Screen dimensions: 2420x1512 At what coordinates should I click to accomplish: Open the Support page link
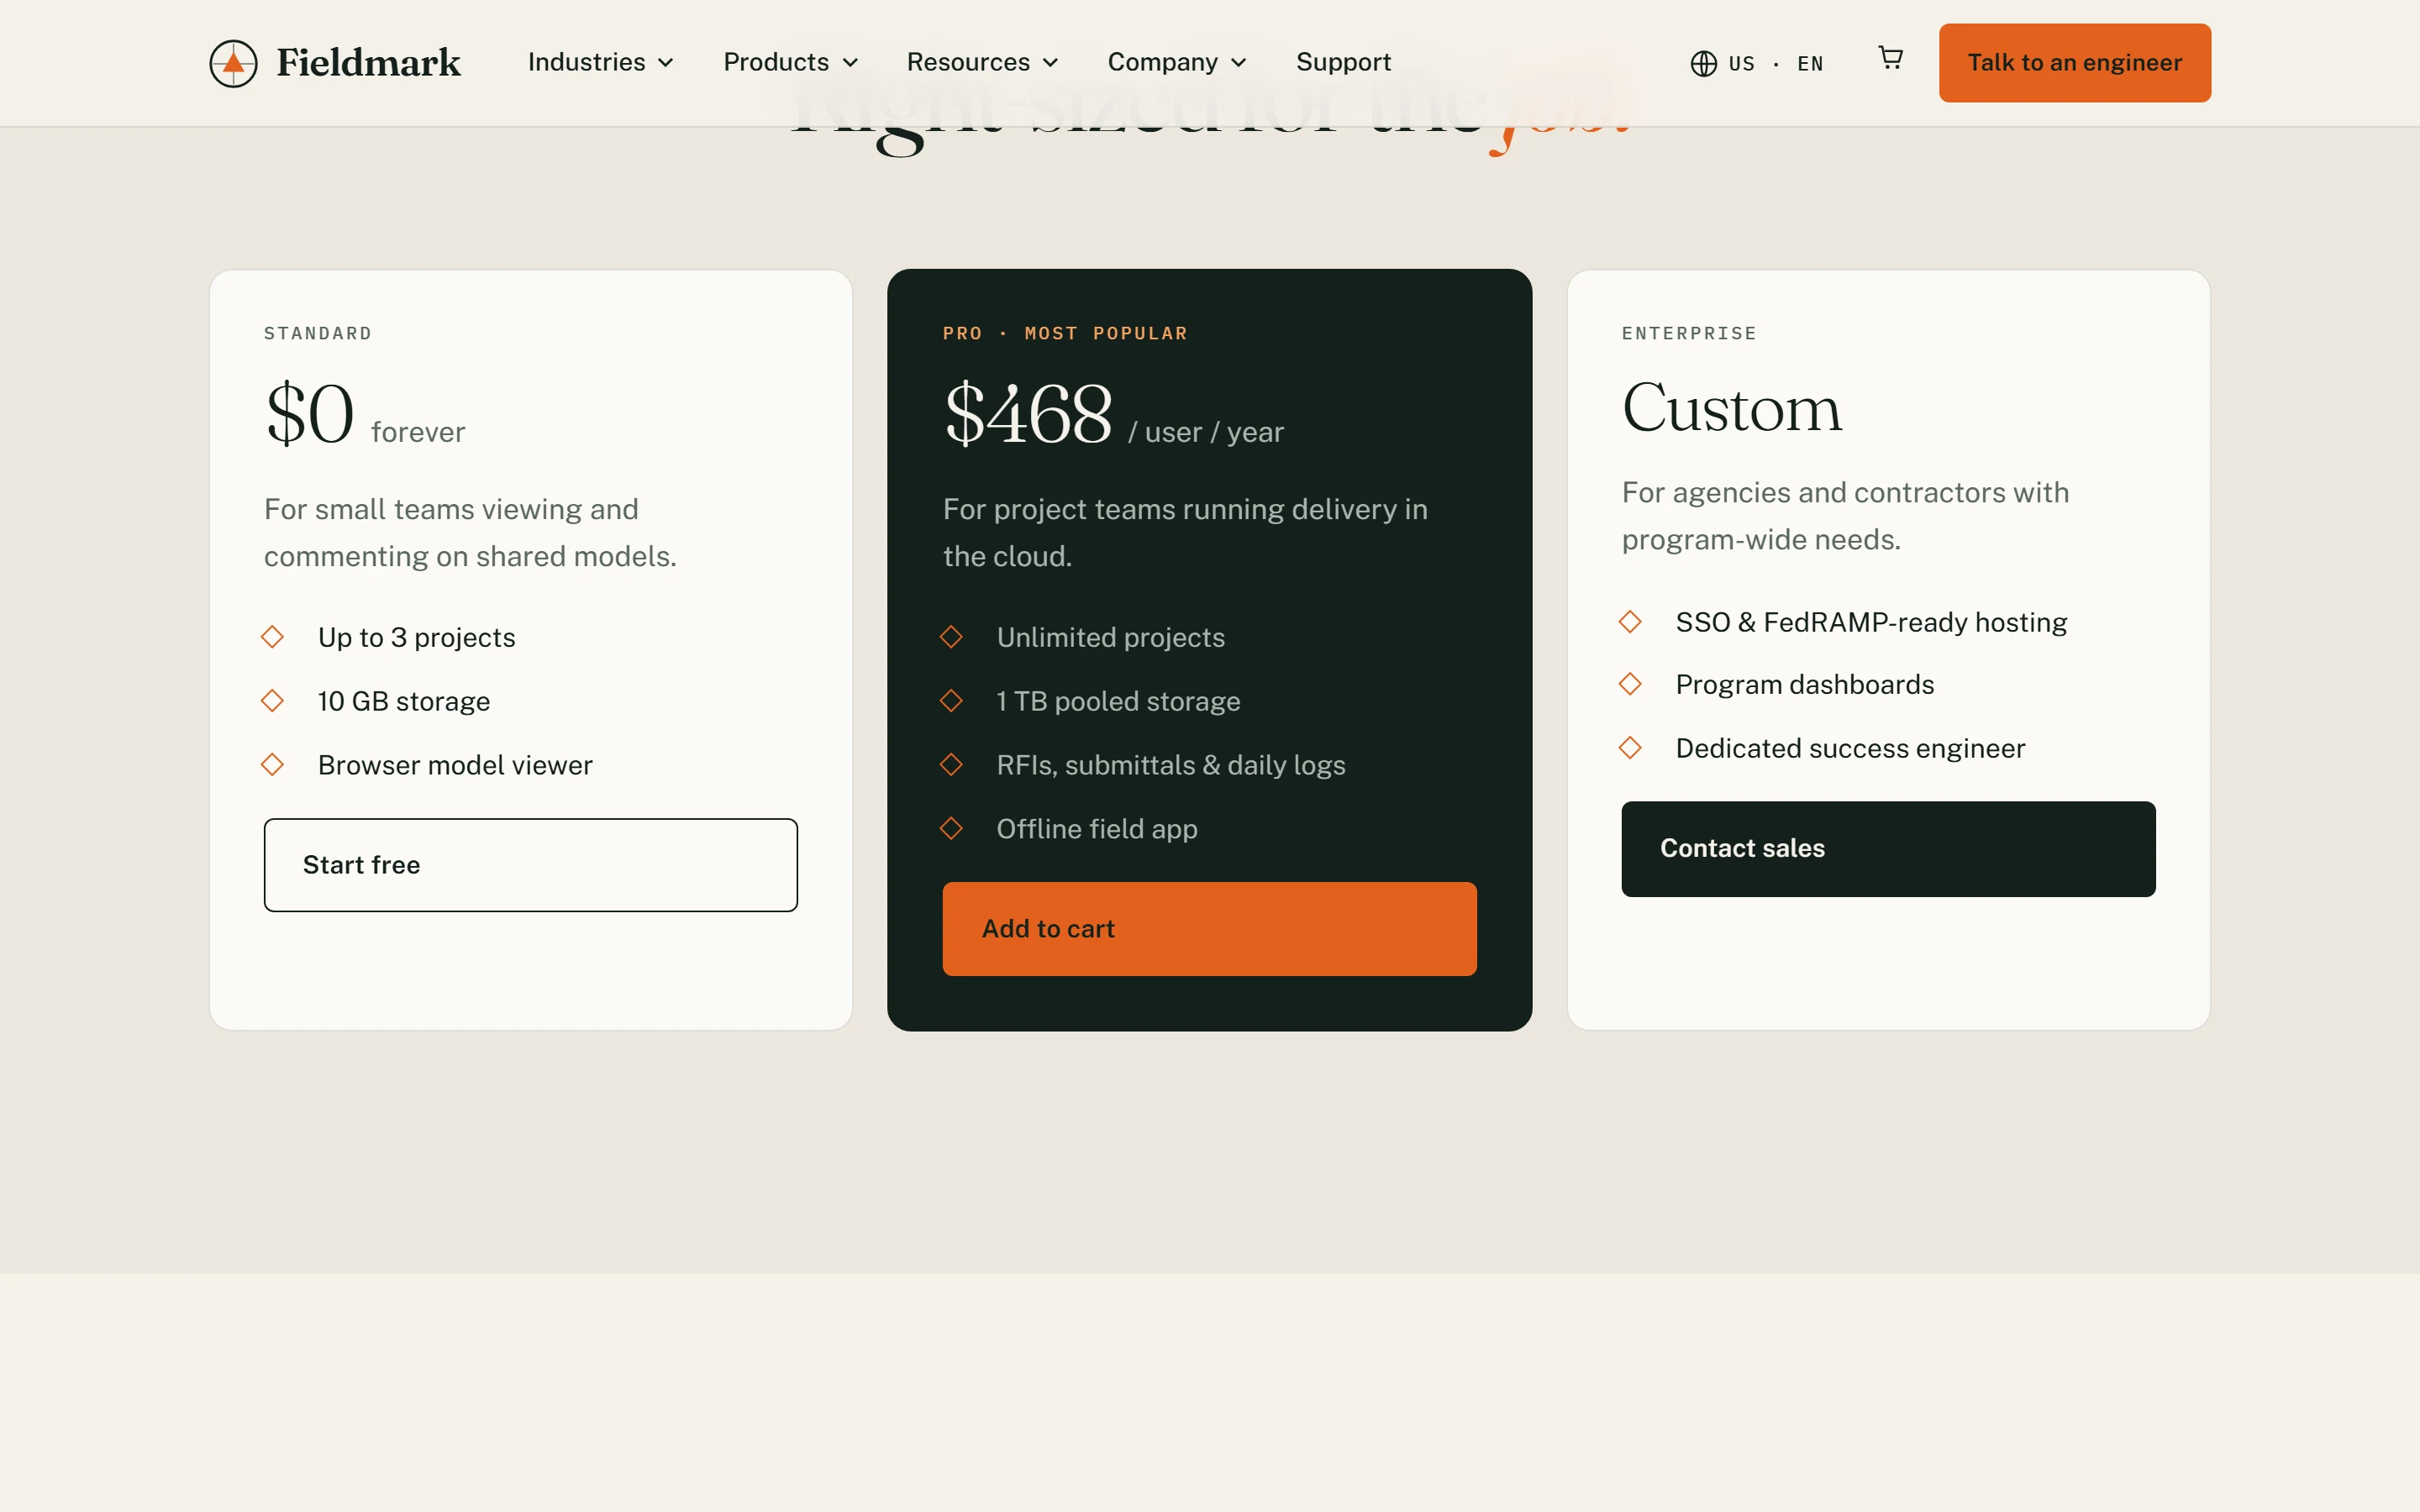pyautogui.click(x=1343, y=62)
